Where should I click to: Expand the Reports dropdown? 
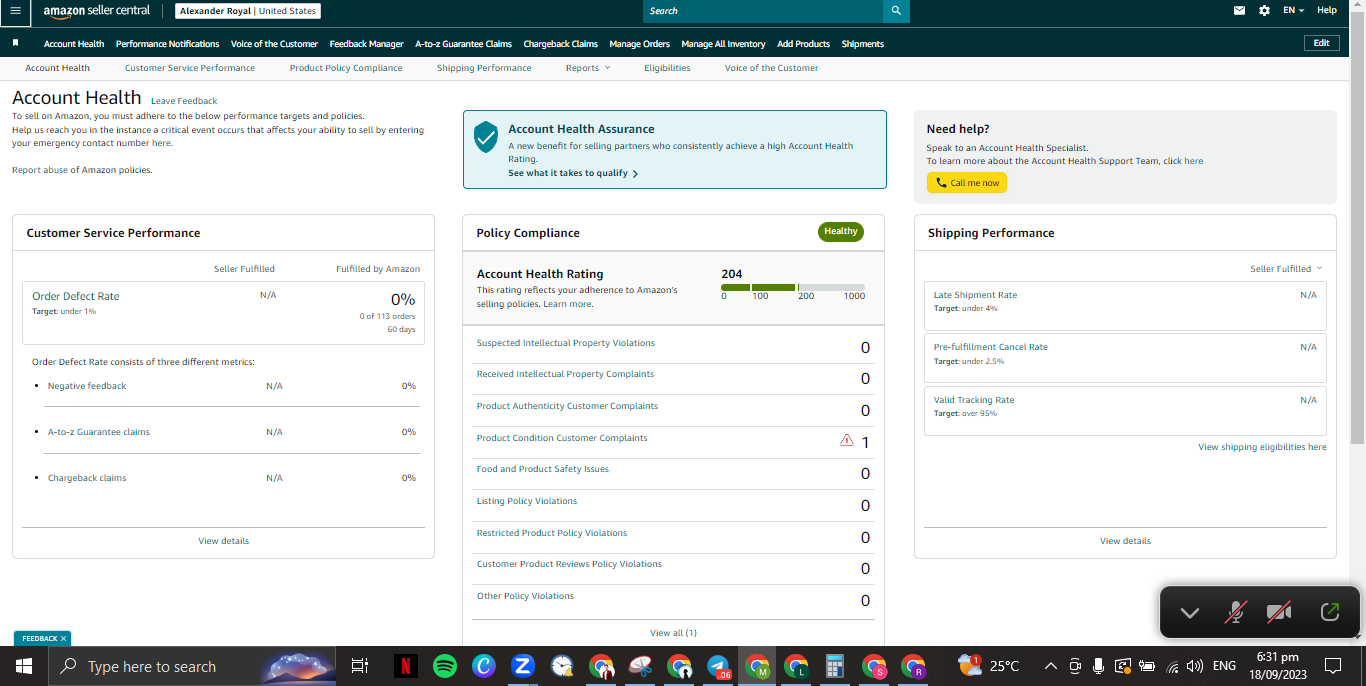[587, 68]
